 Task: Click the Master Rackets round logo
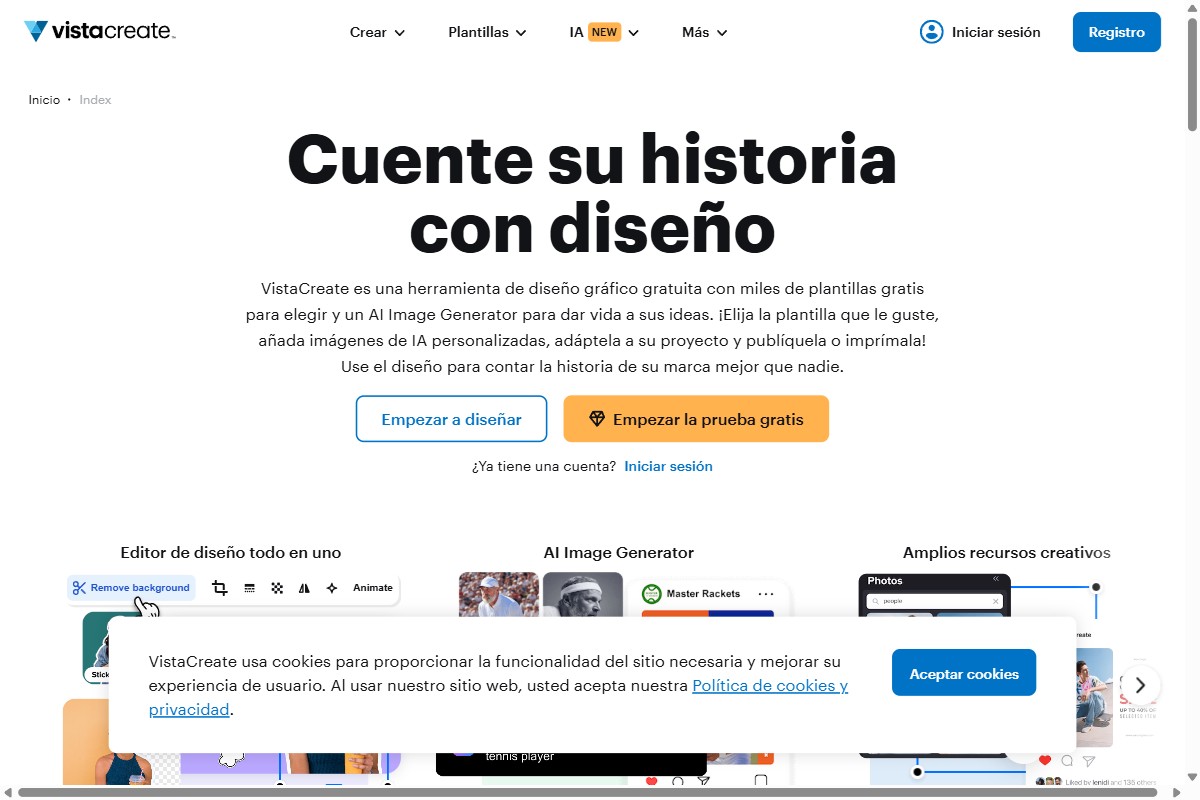652,594
